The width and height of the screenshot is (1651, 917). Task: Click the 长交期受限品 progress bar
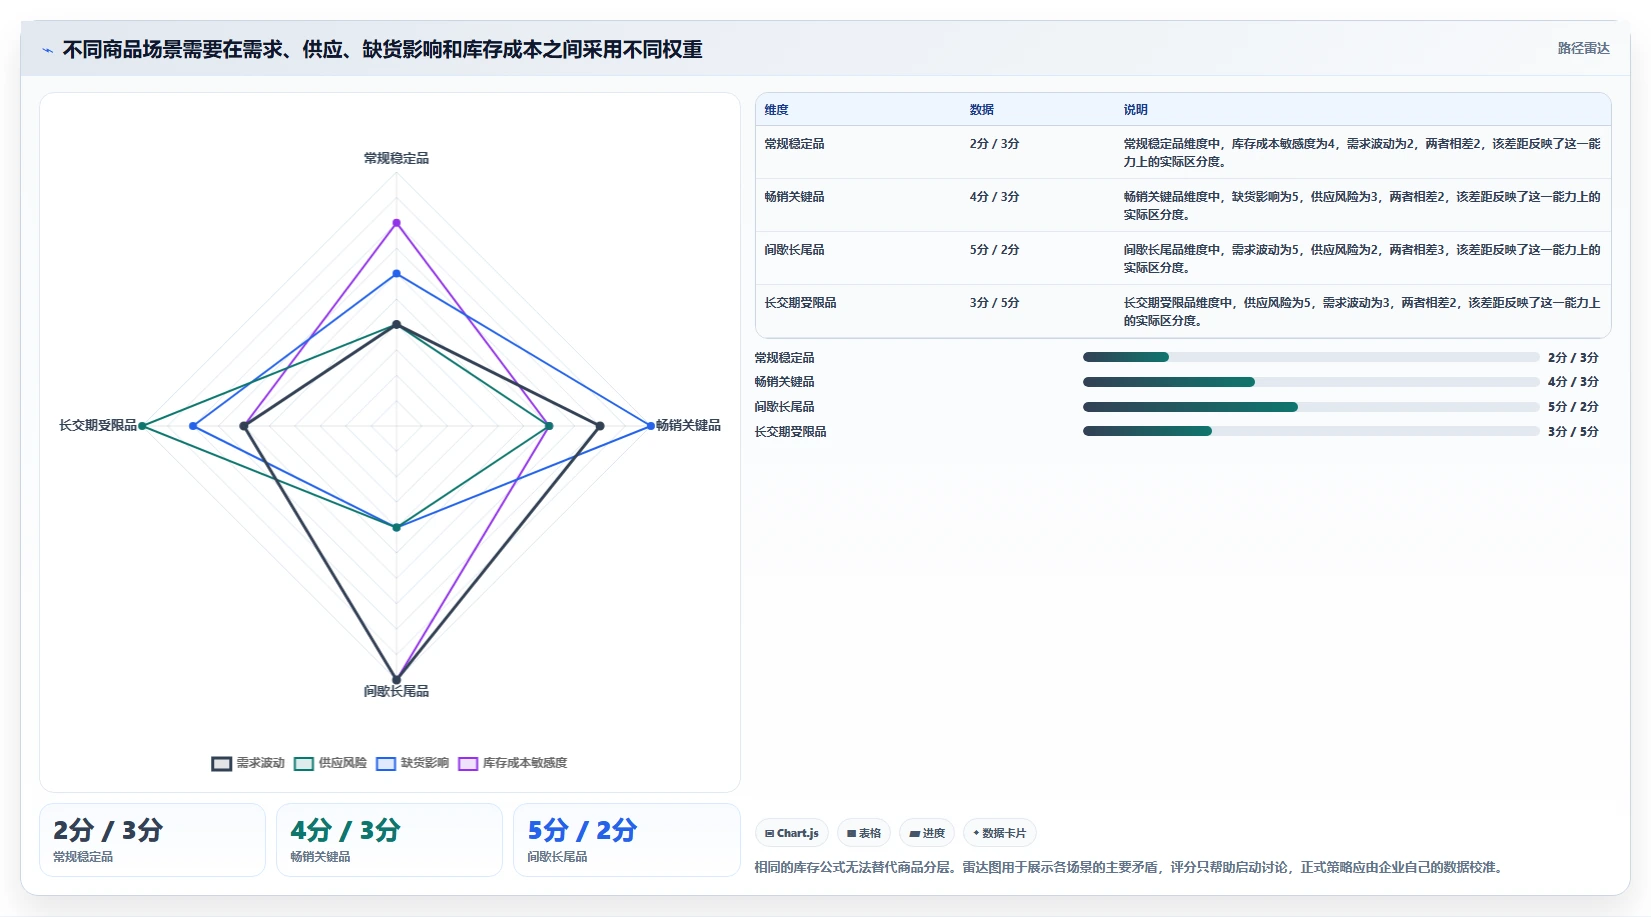pos(1311,431)
